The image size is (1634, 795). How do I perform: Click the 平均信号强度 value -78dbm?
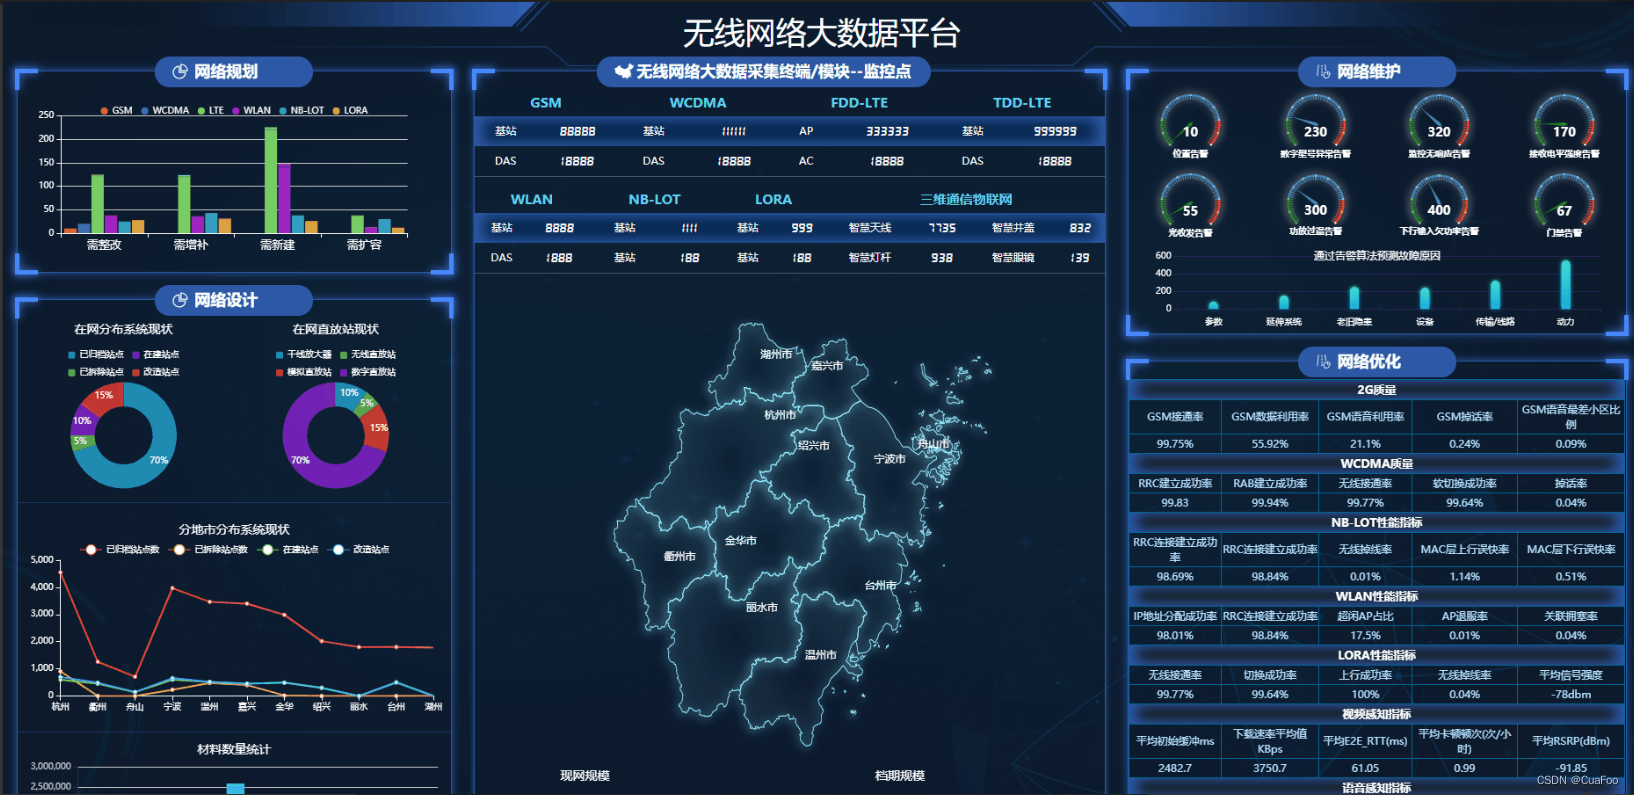pos(1571,694)
